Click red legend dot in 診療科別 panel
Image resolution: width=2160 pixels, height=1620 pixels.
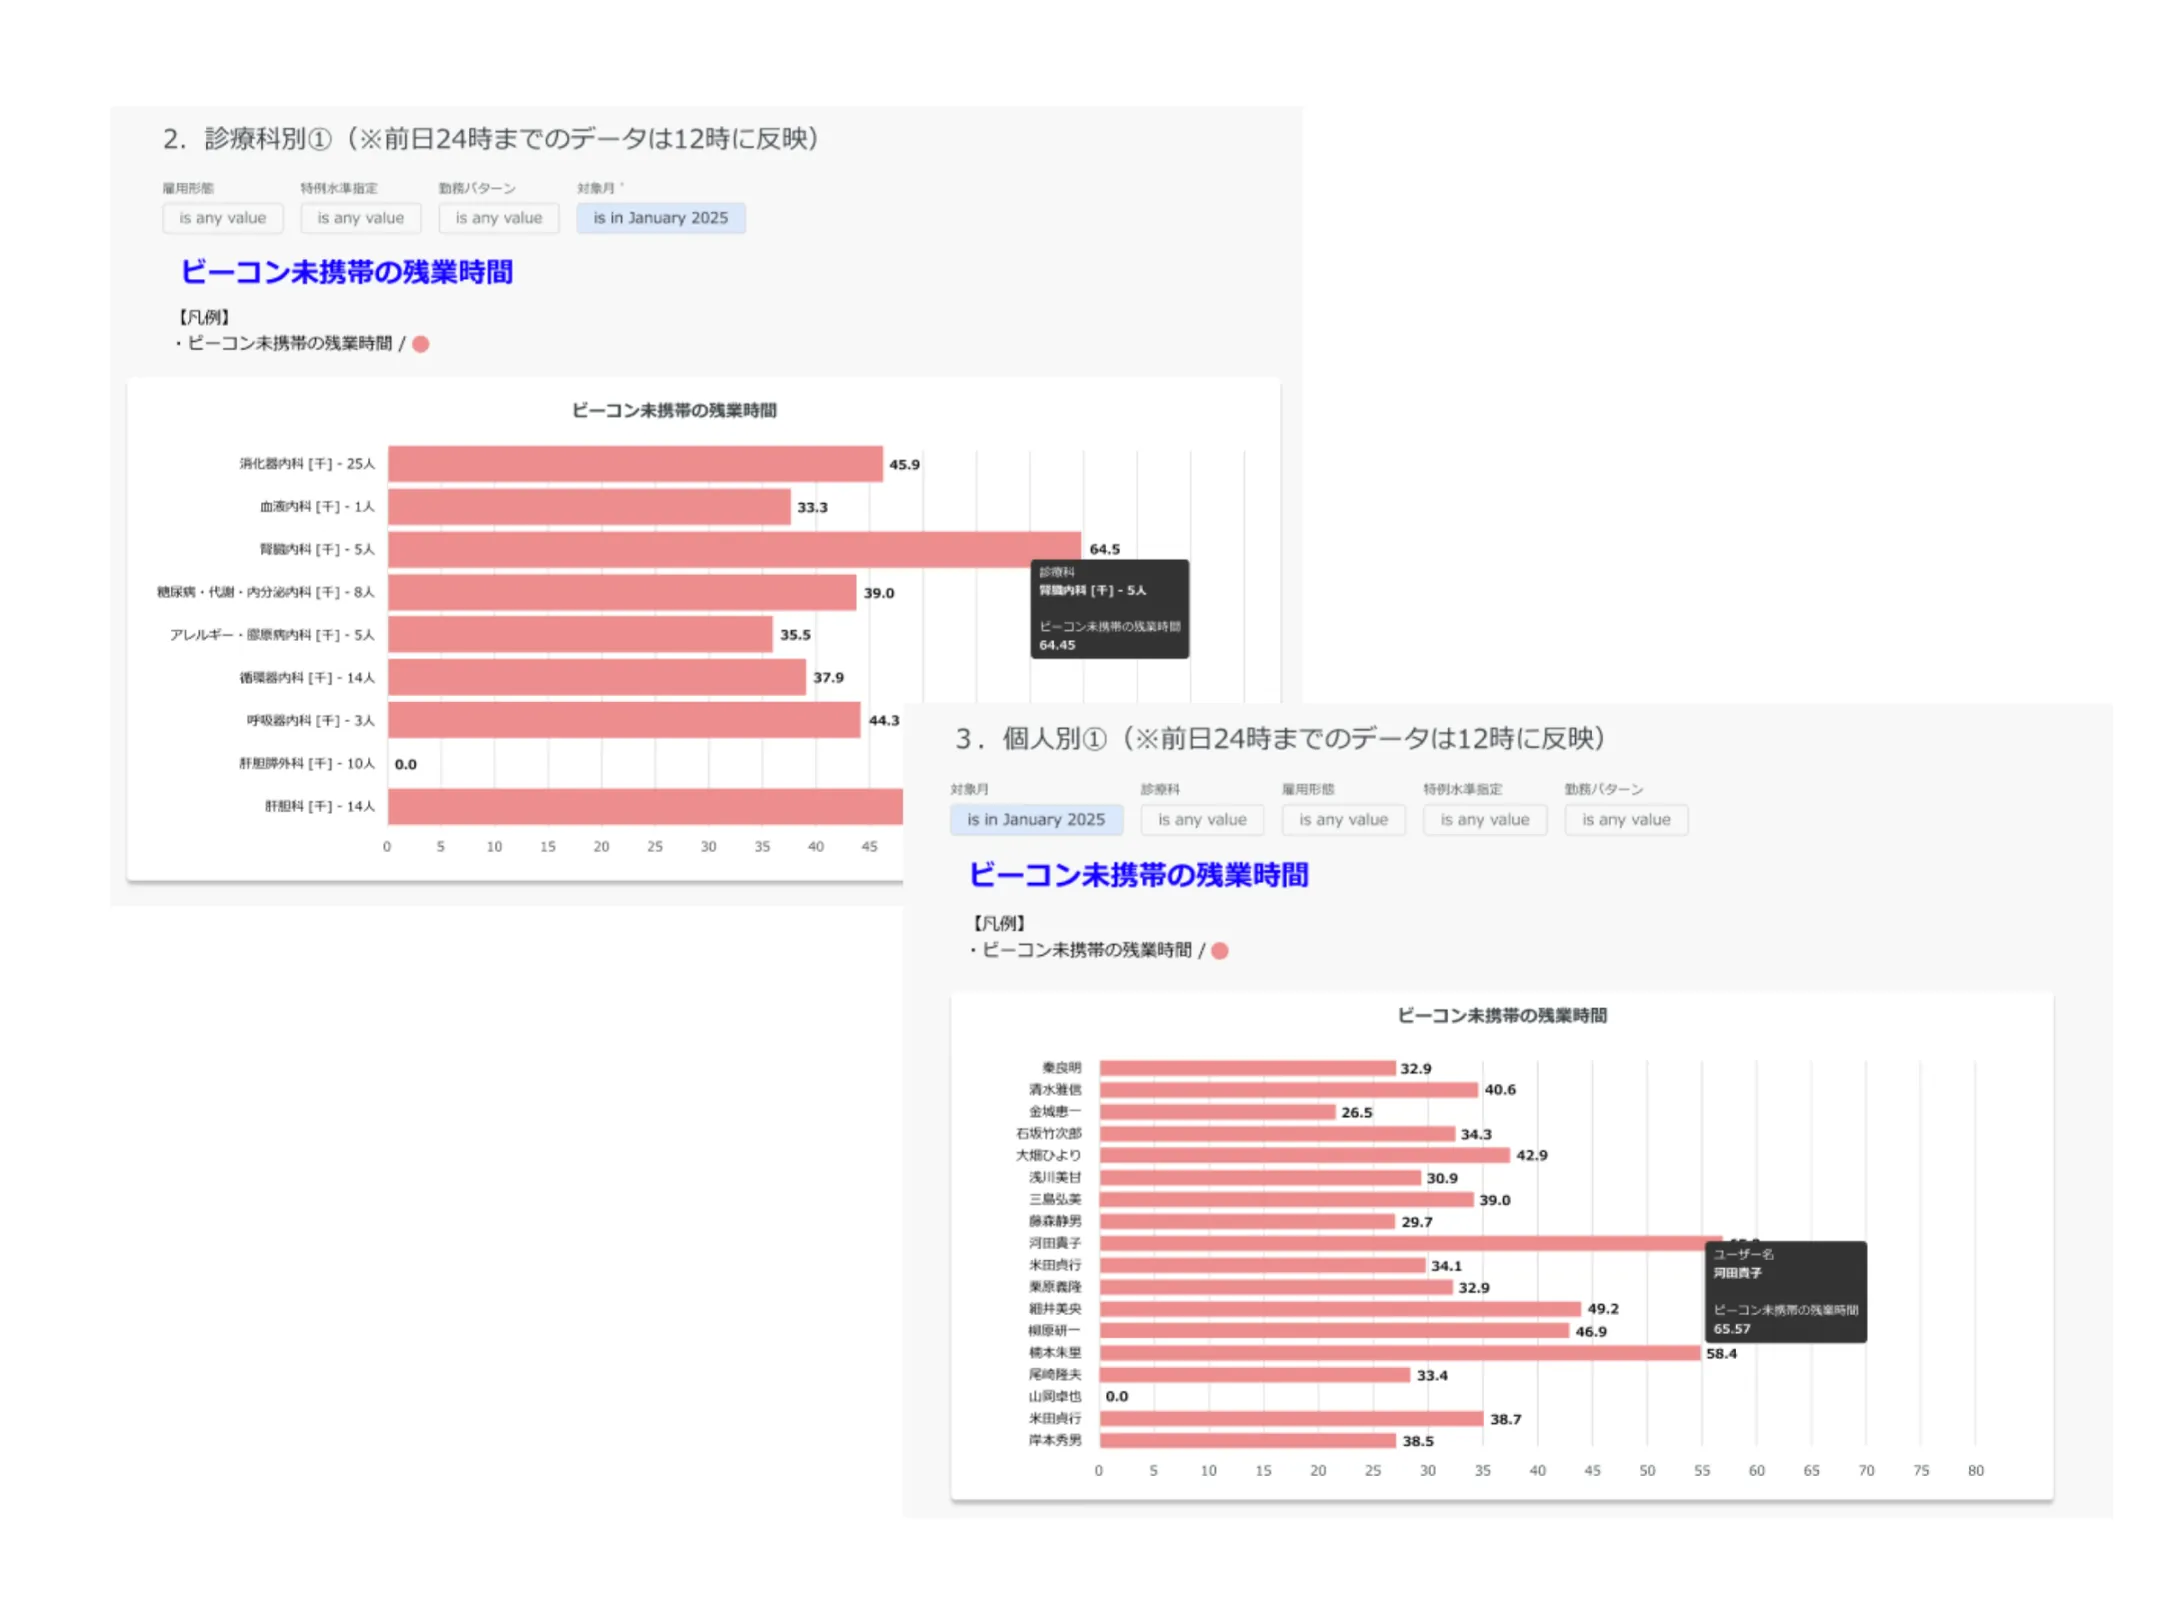click(x=421, y=344)
